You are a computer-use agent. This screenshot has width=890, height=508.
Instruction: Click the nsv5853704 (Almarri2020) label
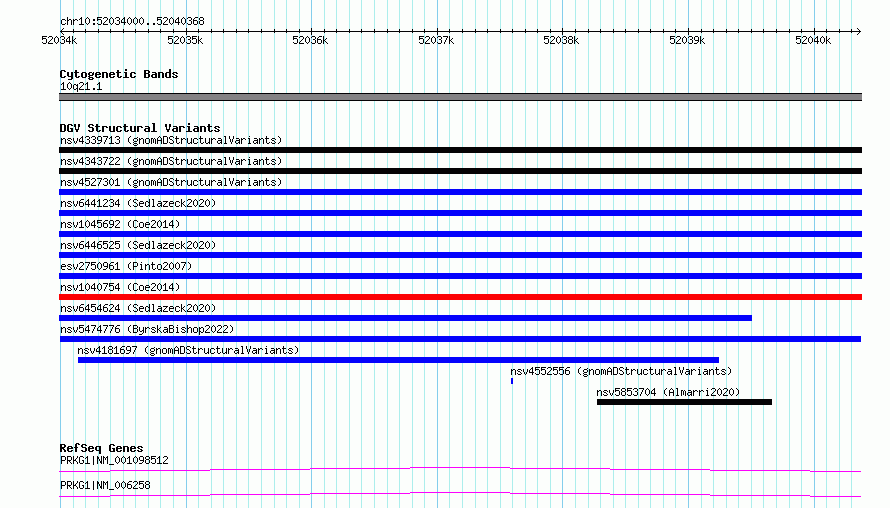[x=668, y=392]
